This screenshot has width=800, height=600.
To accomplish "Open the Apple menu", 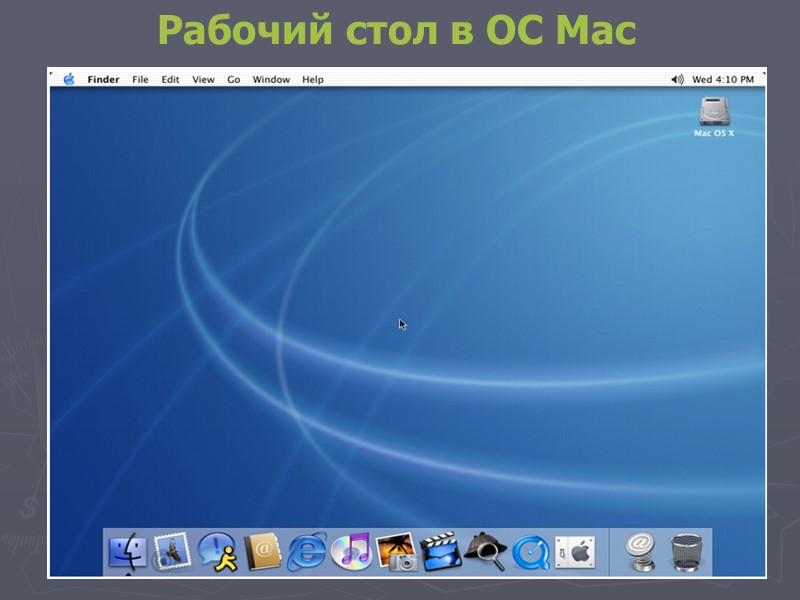I will pyautogui.click(x=69, y=78).
